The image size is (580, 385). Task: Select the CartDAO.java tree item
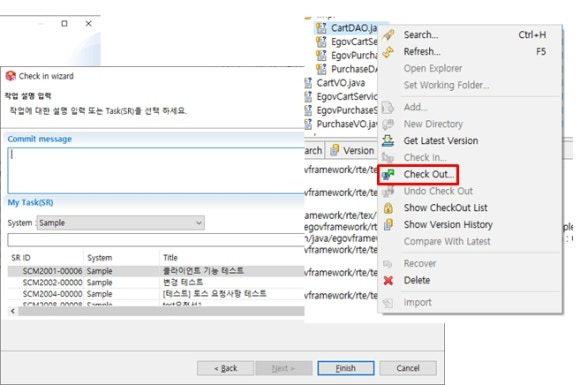tap(346, 28)
